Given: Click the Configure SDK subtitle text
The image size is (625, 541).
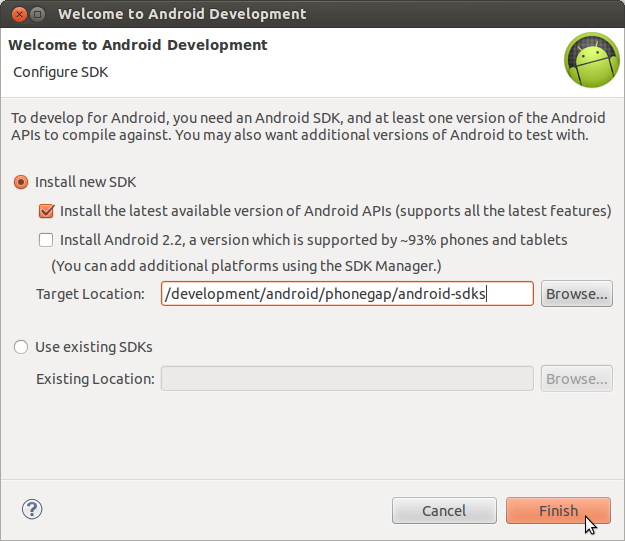Looking at the screenshot, I should coord(61,72).
